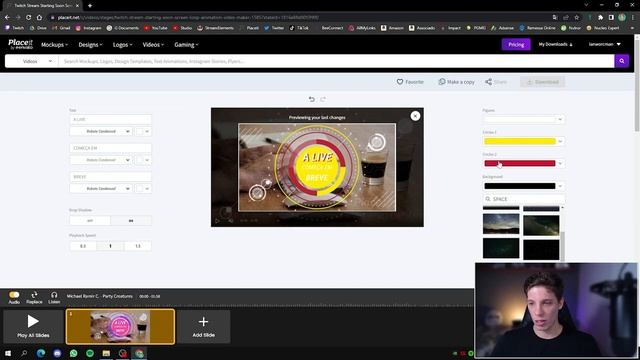Open font dropdown under 'BREVE' text
Viewport: 640px width, 360px height.
(101, 189)
